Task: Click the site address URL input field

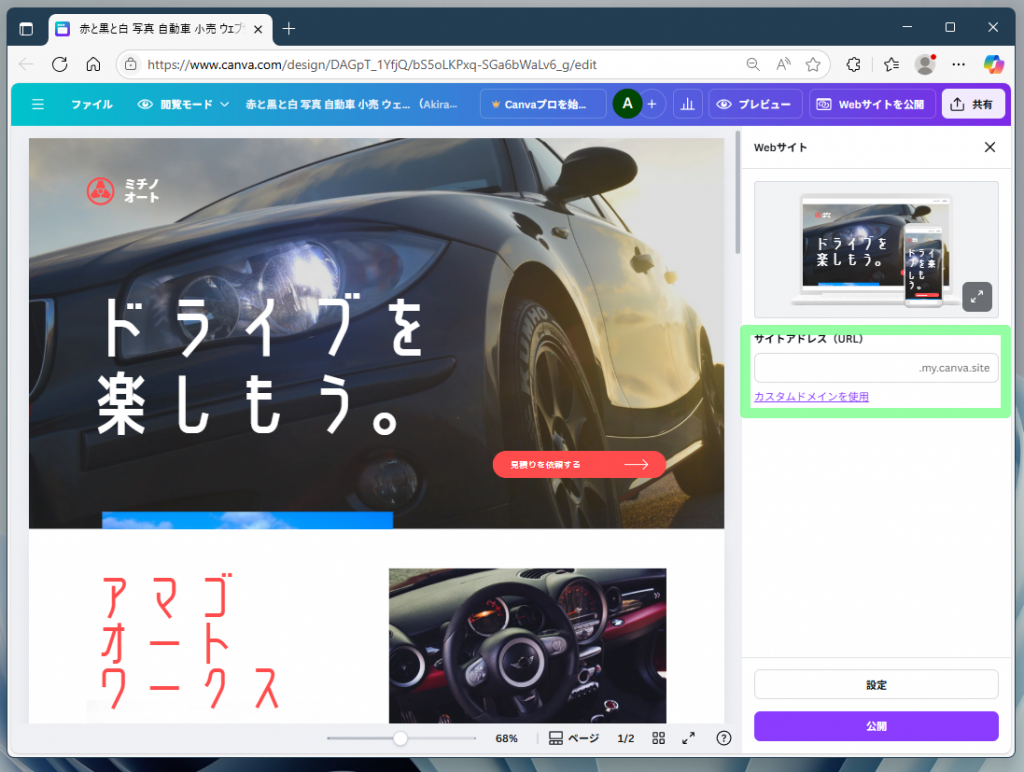Action: [x=875, y=368]
